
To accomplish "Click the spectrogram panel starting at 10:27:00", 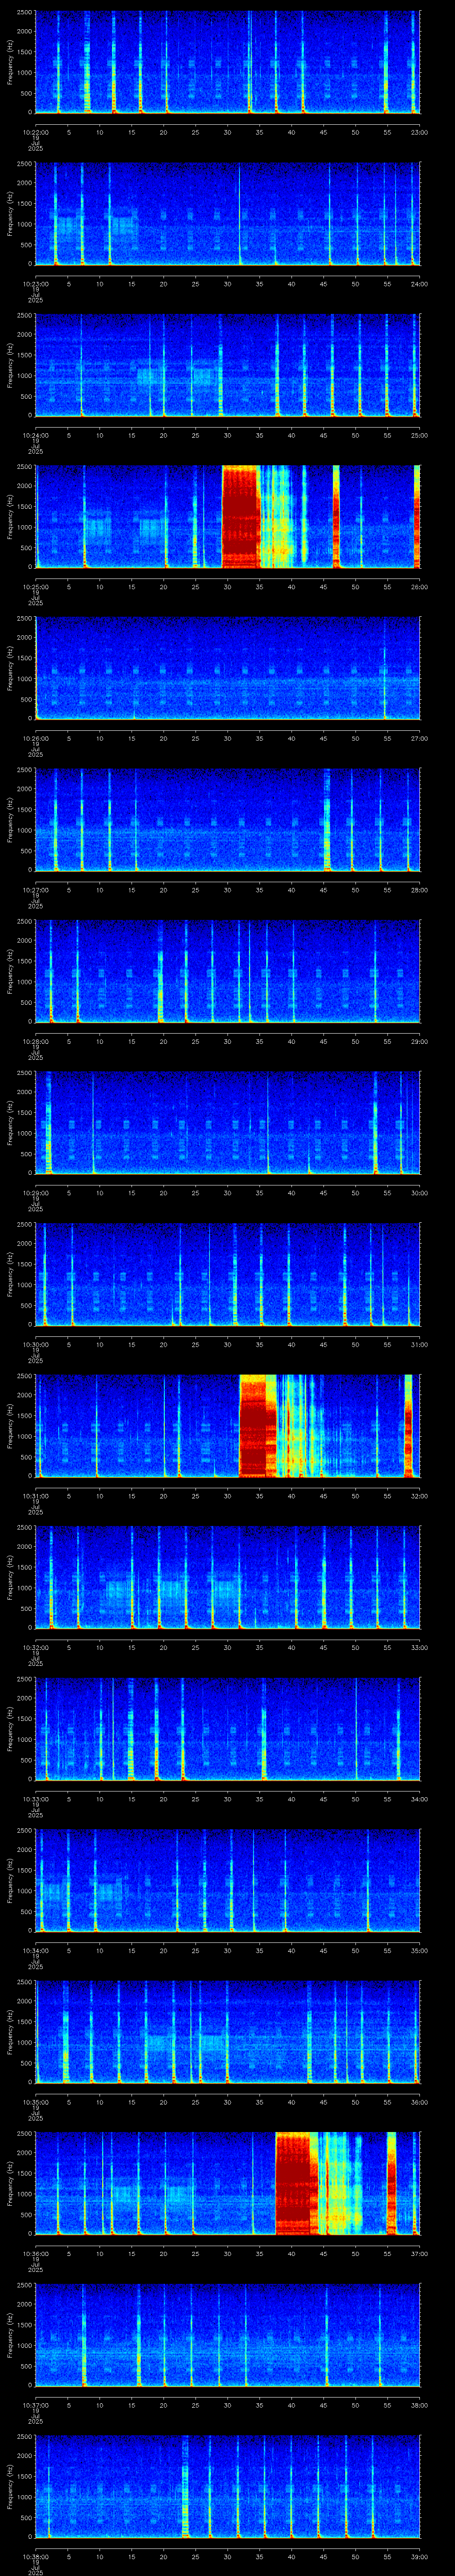I will pos(228,820).
